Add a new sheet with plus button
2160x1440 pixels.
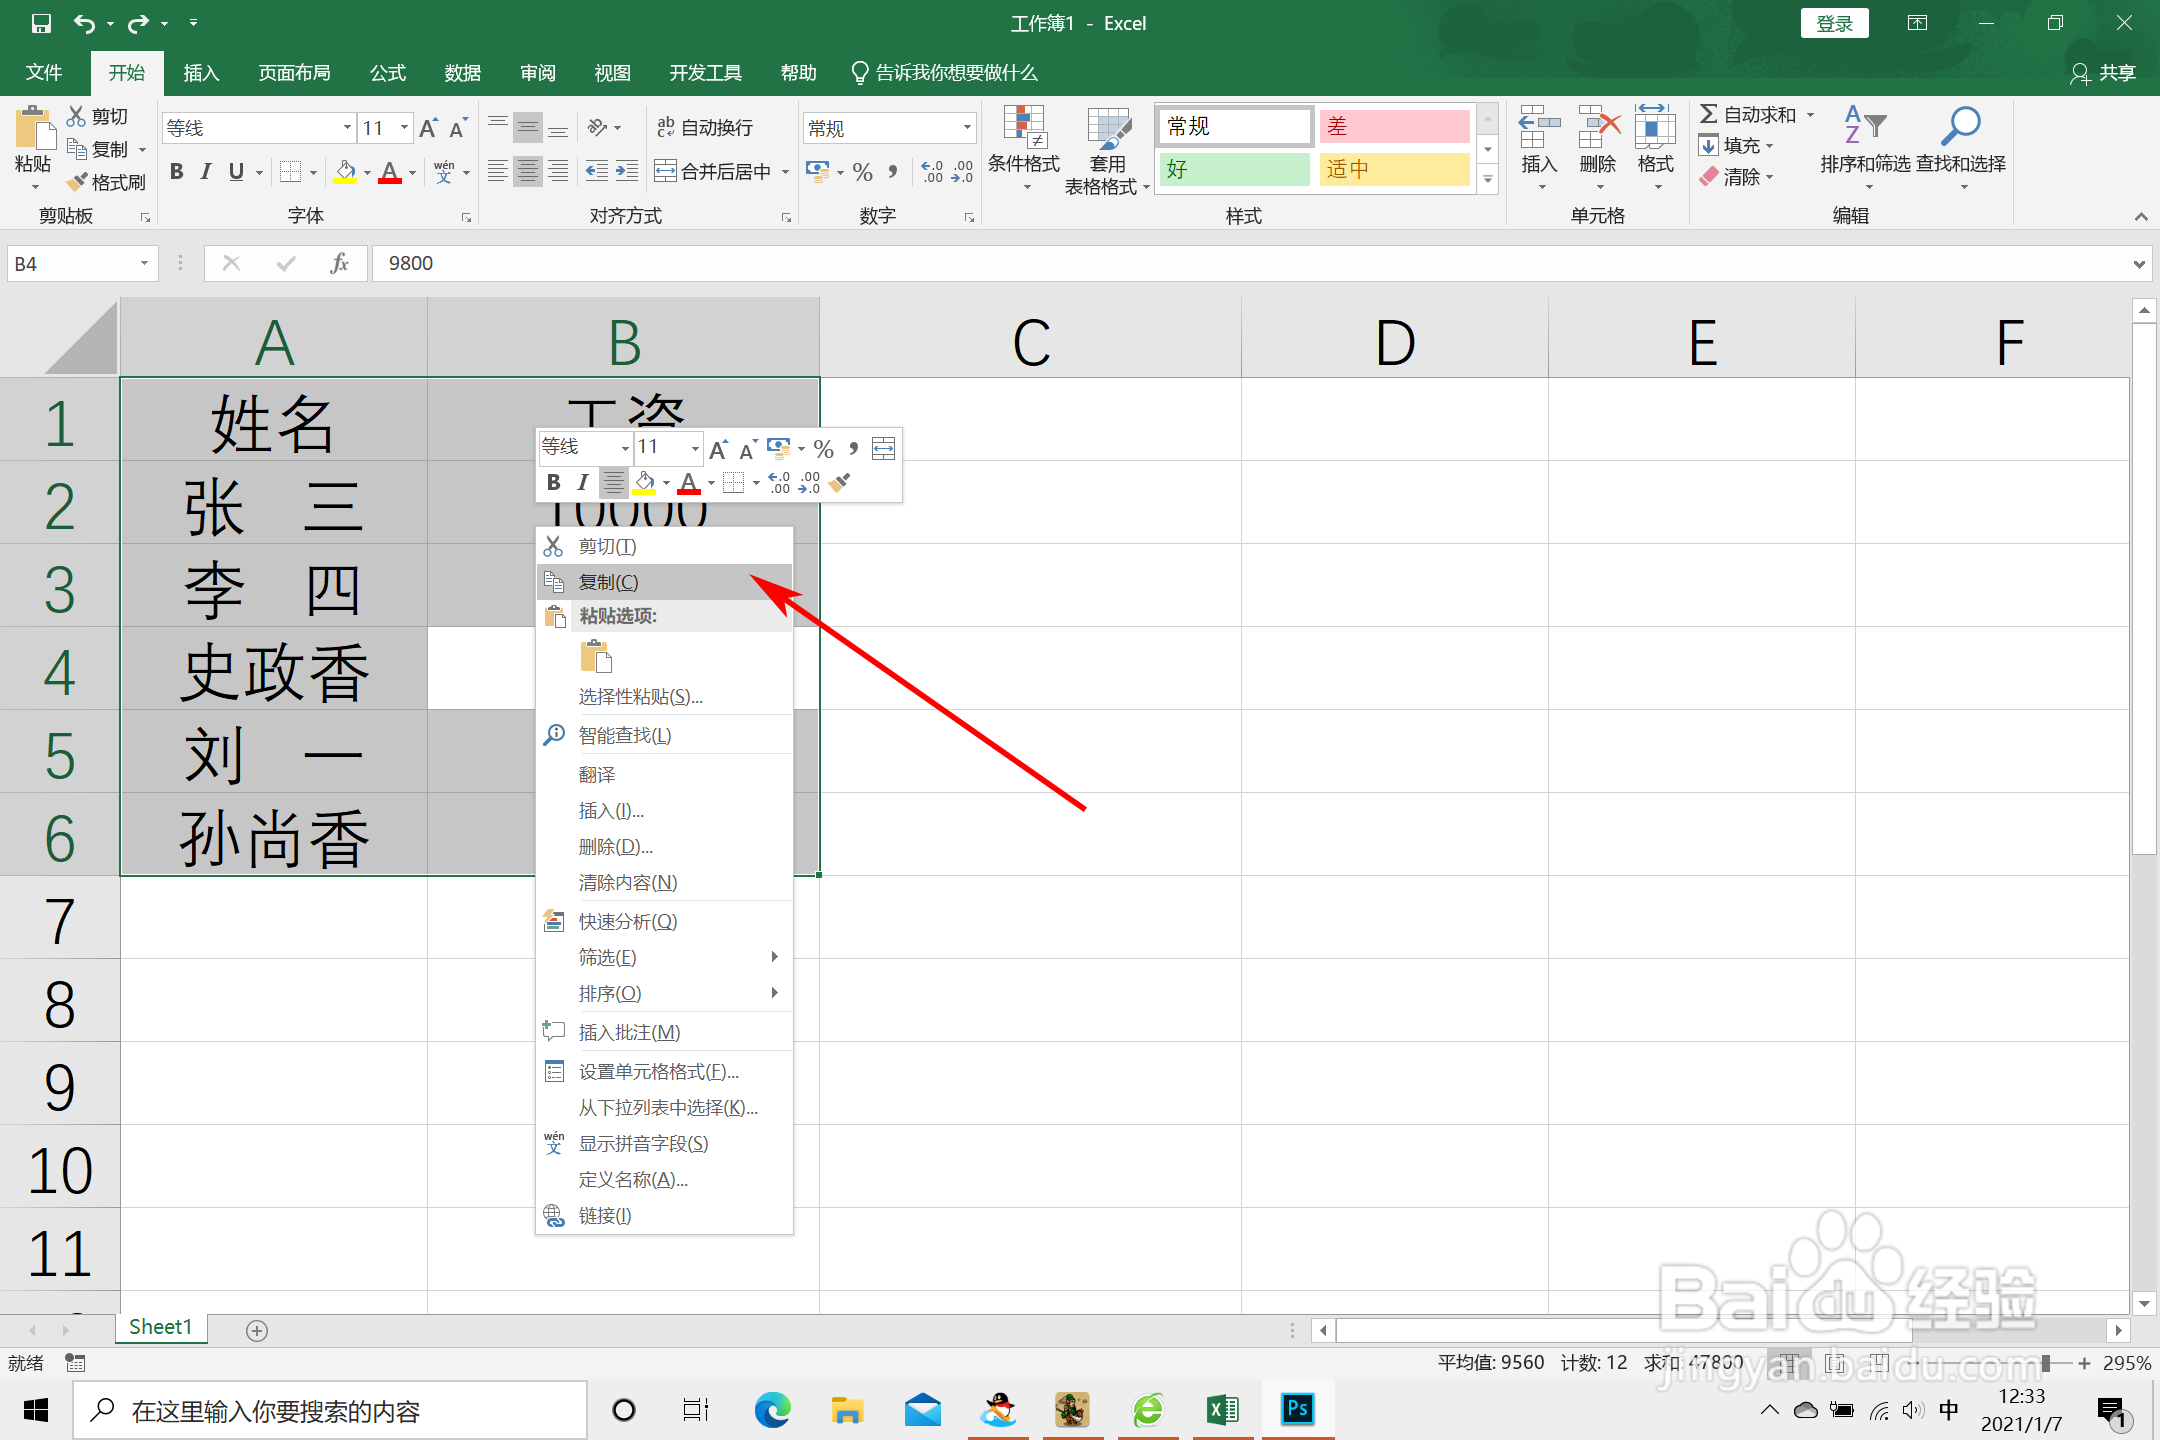[257, 1330]
